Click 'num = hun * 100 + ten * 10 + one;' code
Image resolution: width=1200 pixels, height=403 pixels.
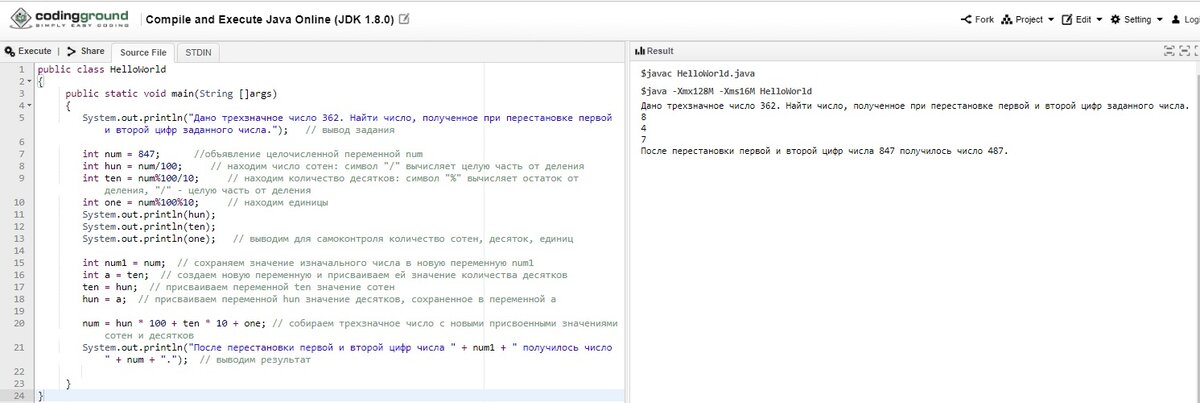(x=175, y=323)
